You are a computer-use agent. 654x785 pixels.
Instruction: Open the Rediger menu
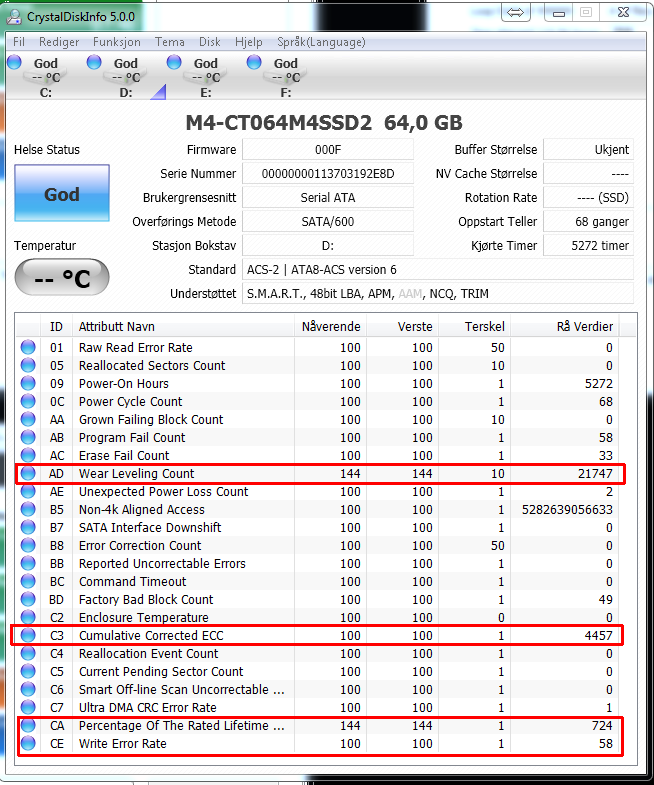(59, 42)
